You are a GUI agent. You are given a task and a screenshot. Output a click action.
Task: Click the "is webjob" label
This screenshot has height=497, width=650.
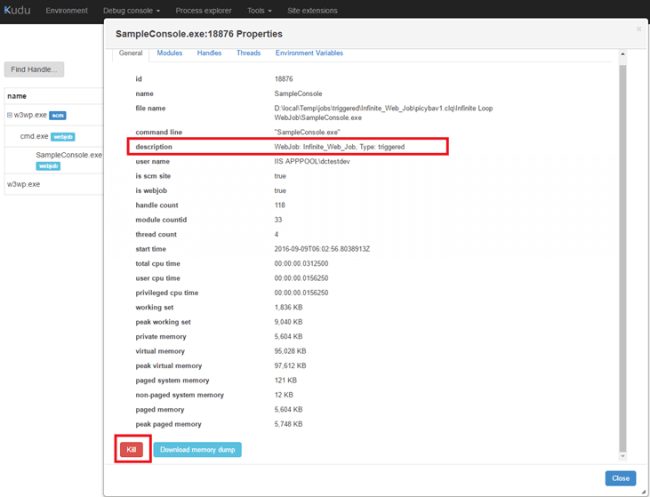click(x=151, y=191)
